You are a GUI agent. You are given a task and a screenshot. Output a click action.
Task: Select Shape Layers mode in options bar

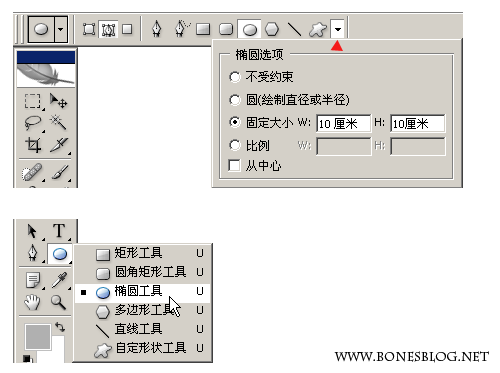pyautogui.click(x=89, y=29)
